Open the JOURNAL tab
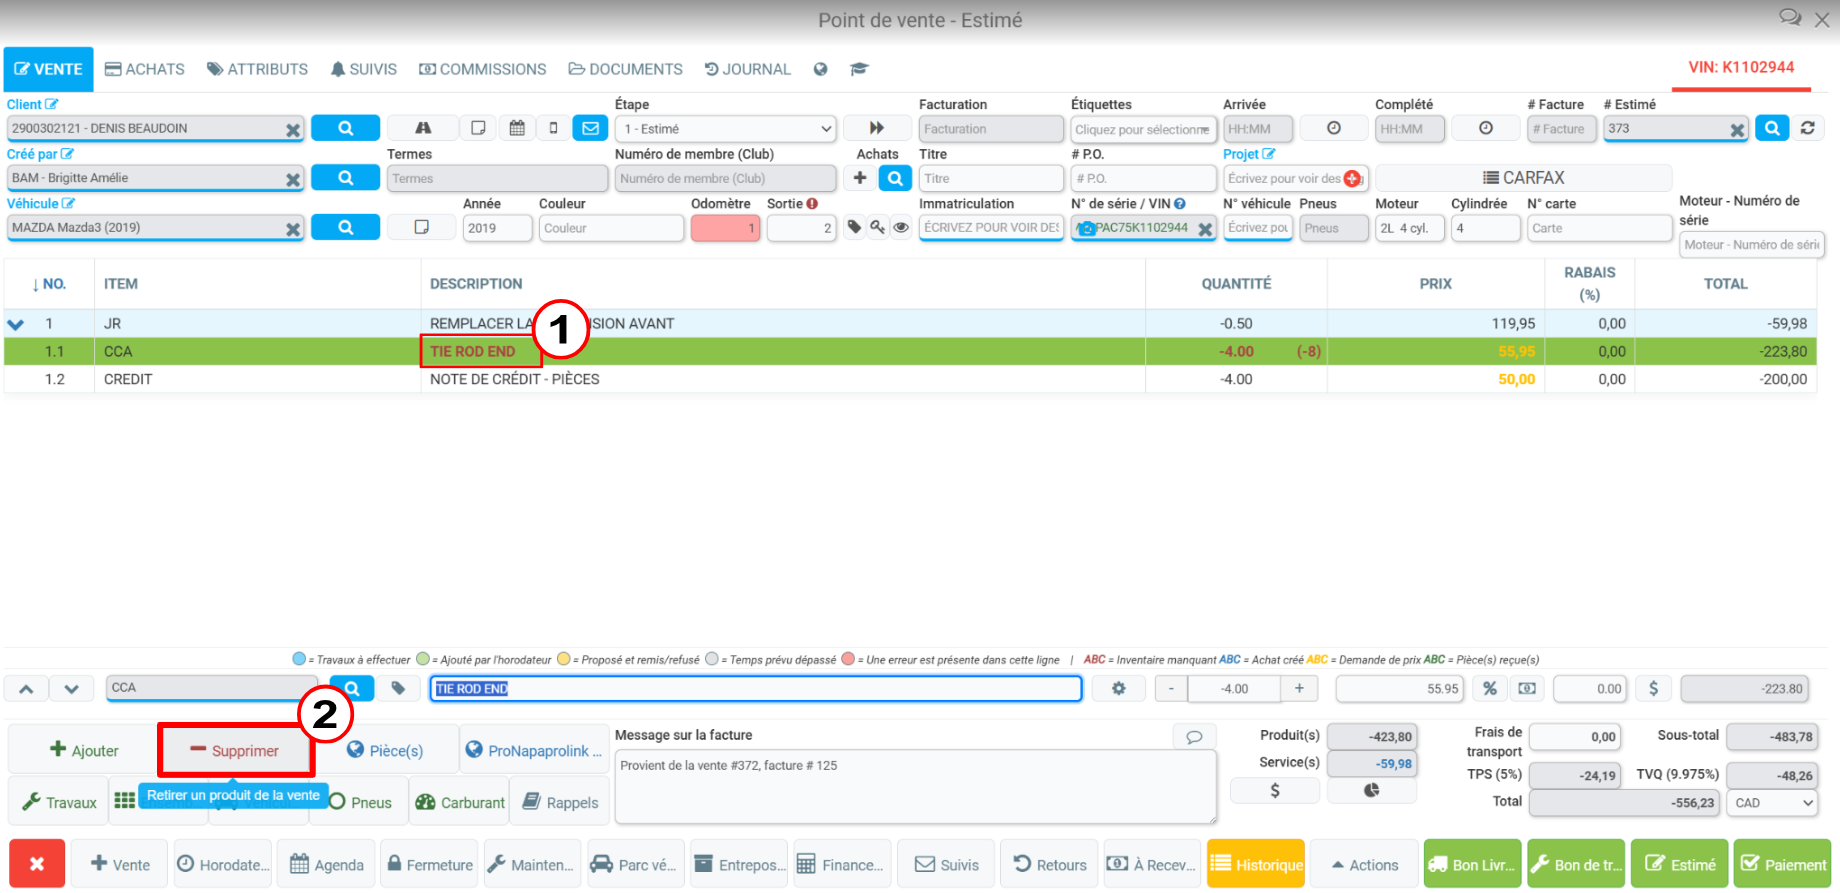The width and height of the screenshot is (1840, 893). (x=748, y=69)
